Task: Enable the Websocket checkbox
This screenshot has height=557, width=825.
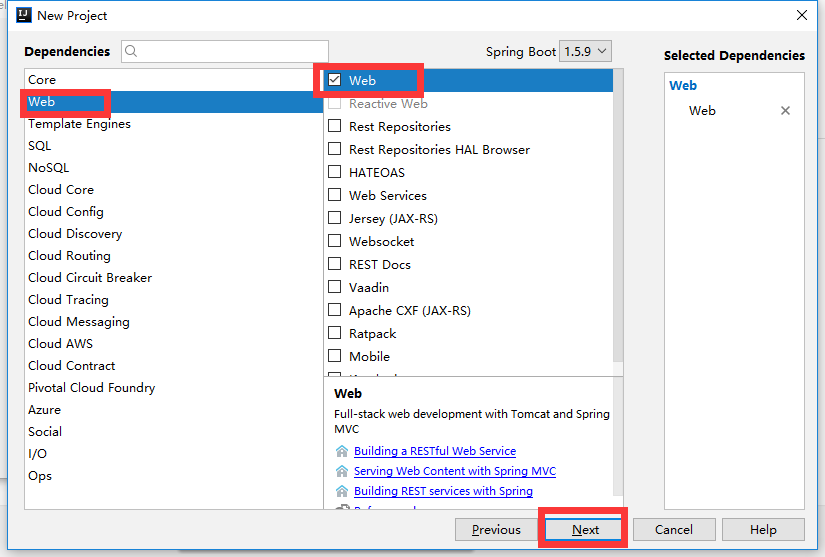Action: [335, 241]
